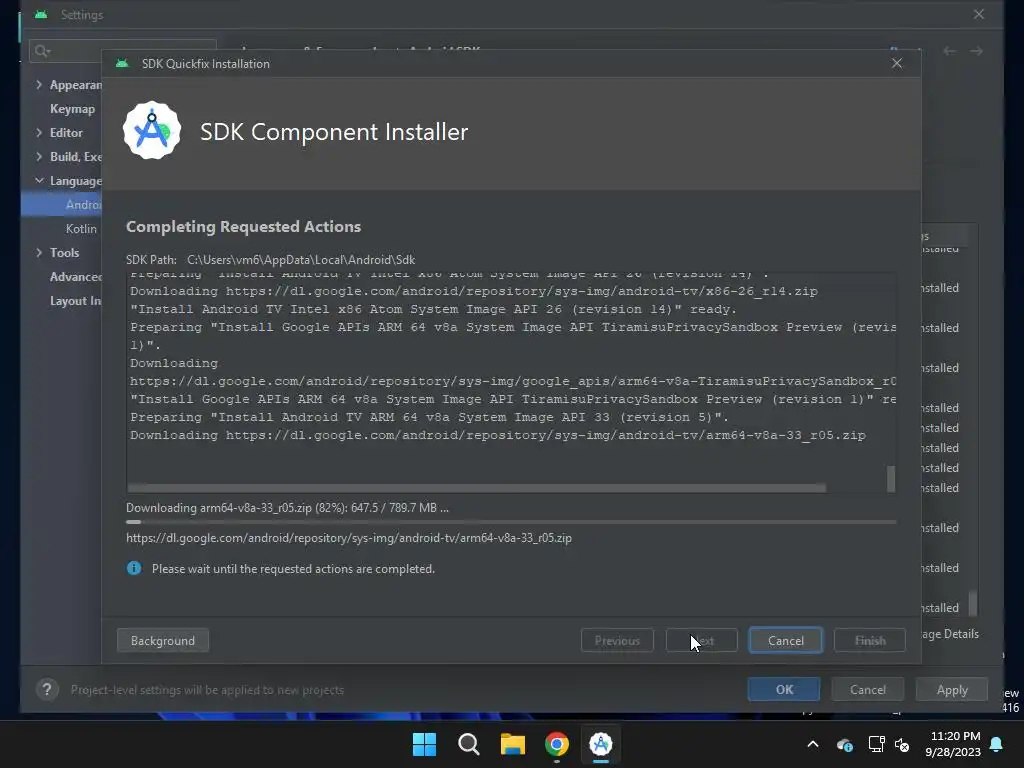The image size is (1024, 768).
Task: Click the vertical scrollbar thumb of install log
Action: point(891,479)
